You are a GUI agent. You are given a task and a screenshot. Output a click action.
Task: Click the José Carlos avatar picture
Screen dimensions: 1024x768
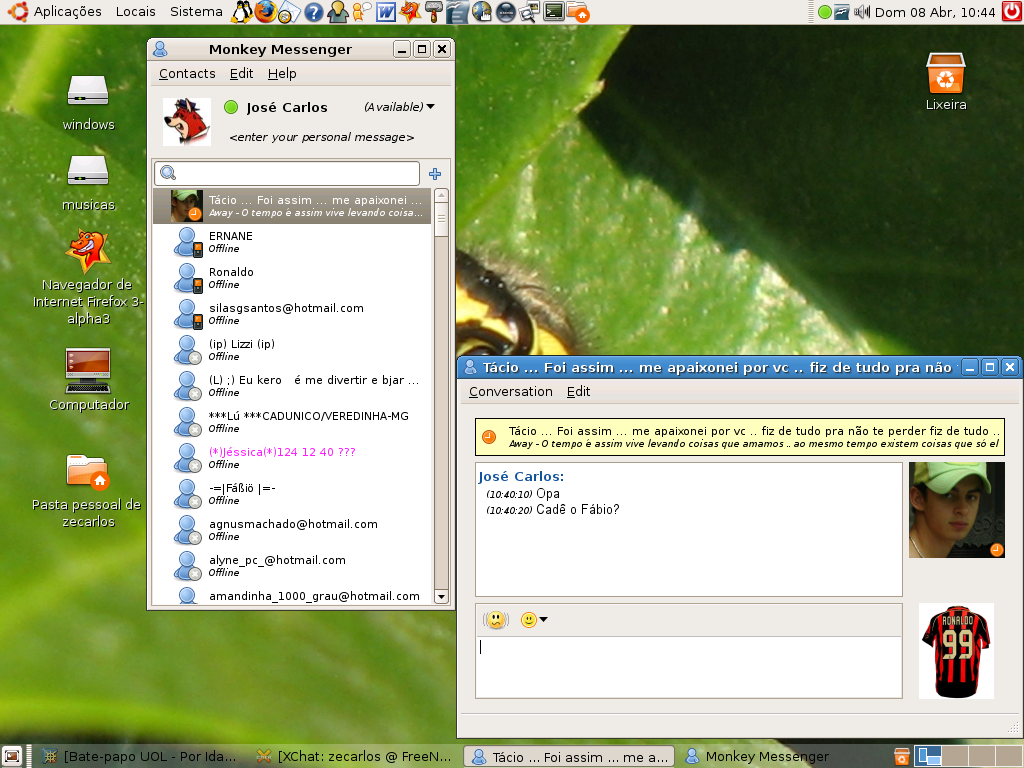[x=187, y=121]
